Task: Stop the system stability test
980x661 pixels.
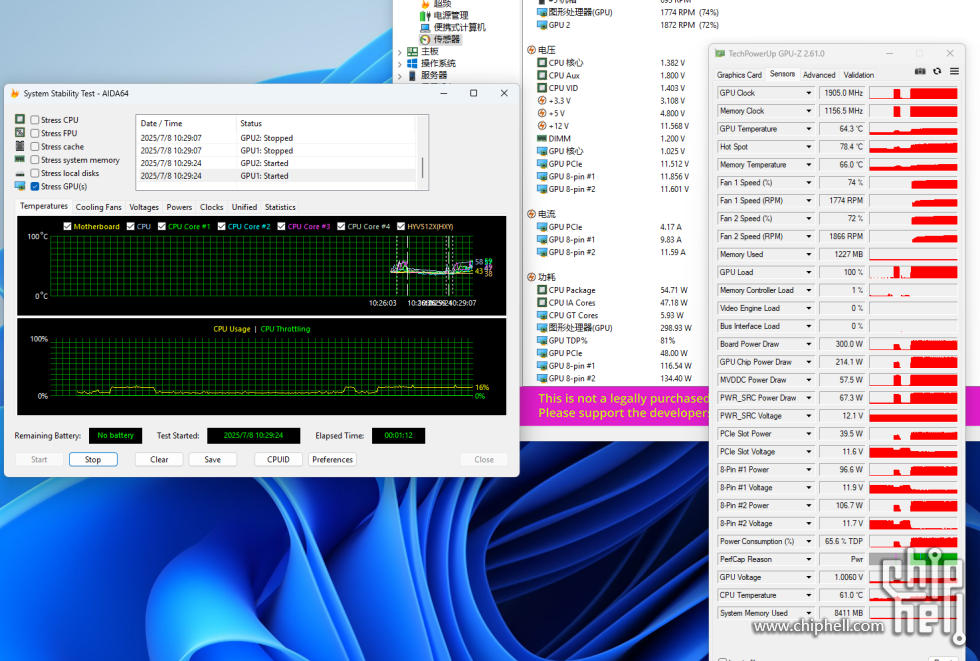Action: [x=93, y=459]
